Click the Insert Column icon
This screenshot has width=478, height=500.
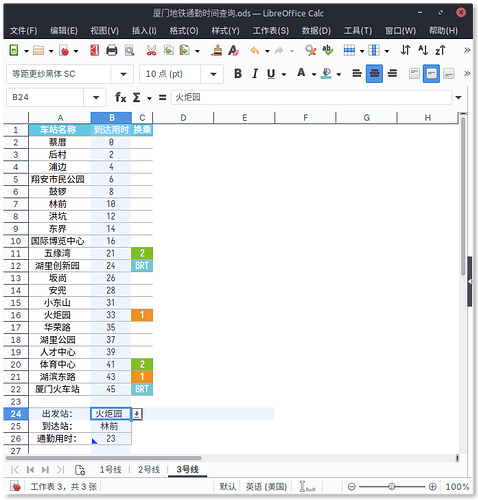coord(374,50)
